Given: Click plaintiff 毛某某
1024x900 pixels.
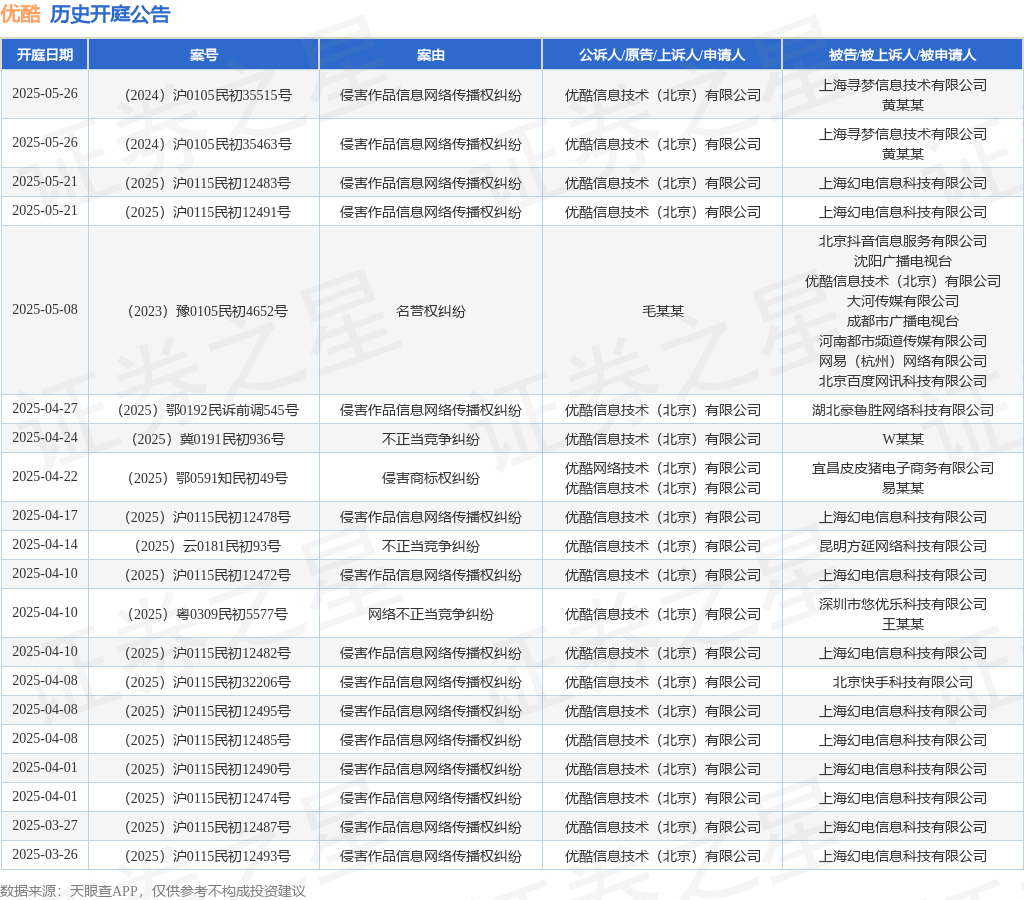Looking at the screenshot, I should pos(662,311).
